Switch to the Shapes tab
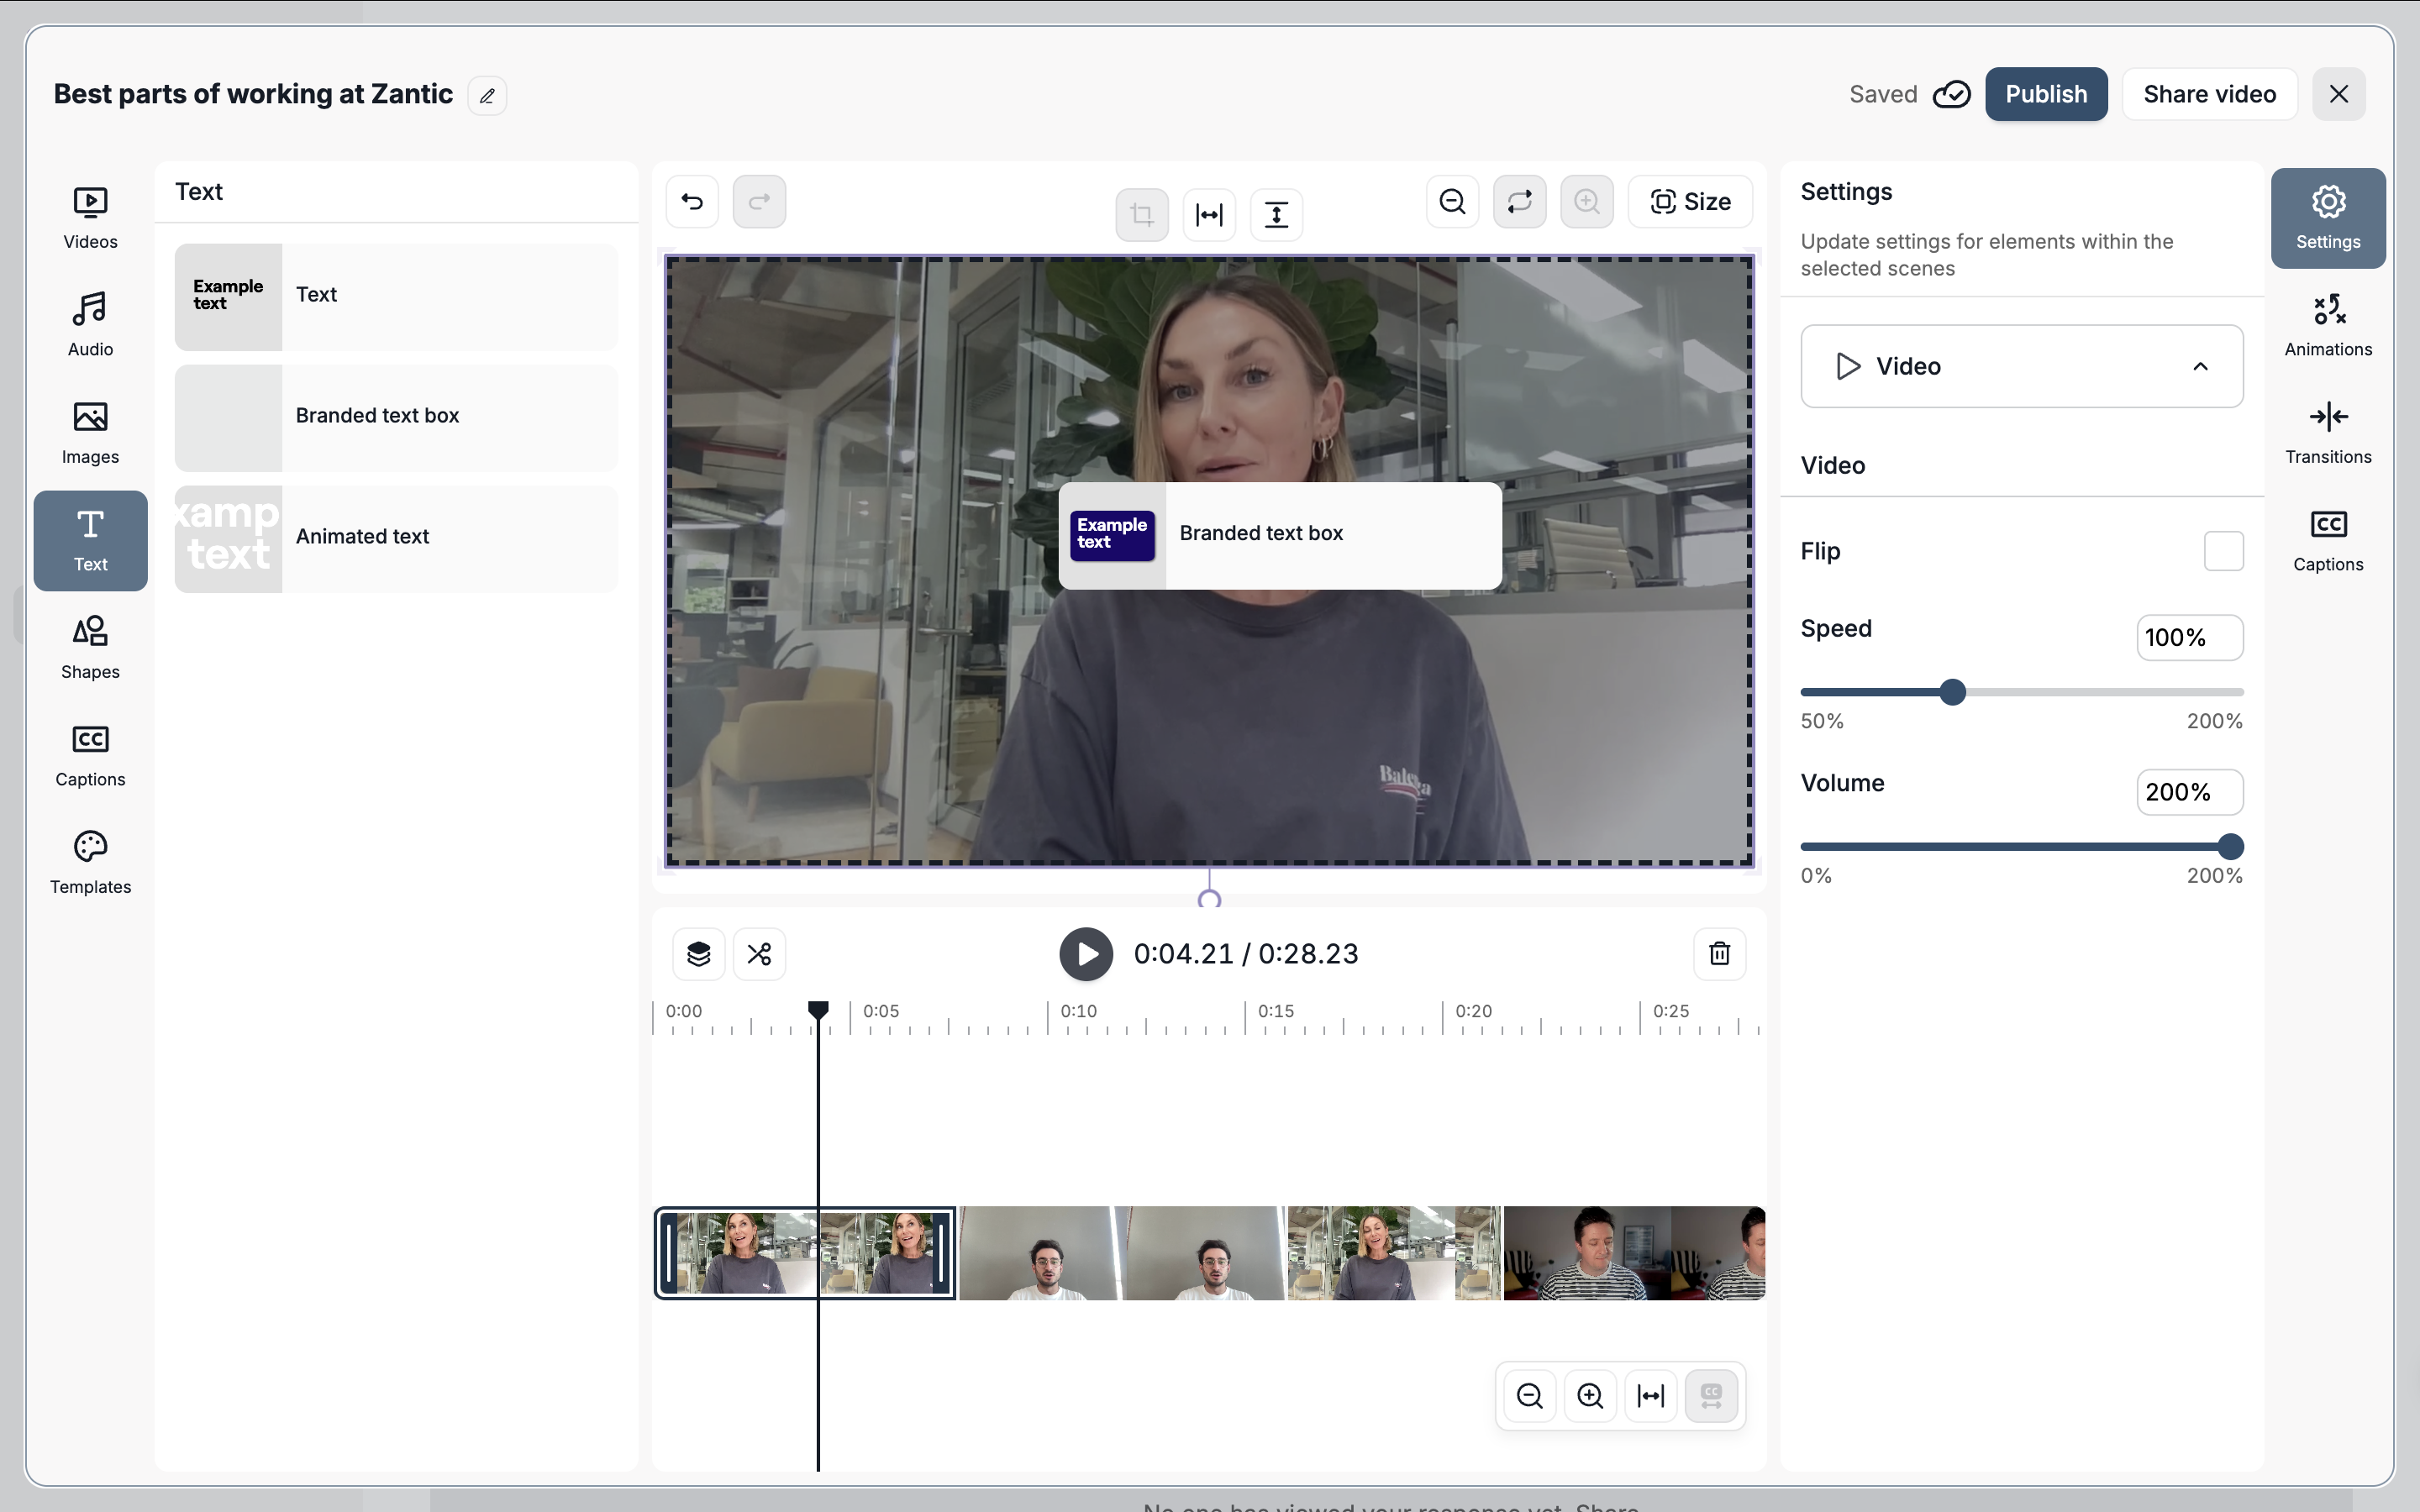Image resolution: width=2420 pixels, height=1512 pixels. 90,647
